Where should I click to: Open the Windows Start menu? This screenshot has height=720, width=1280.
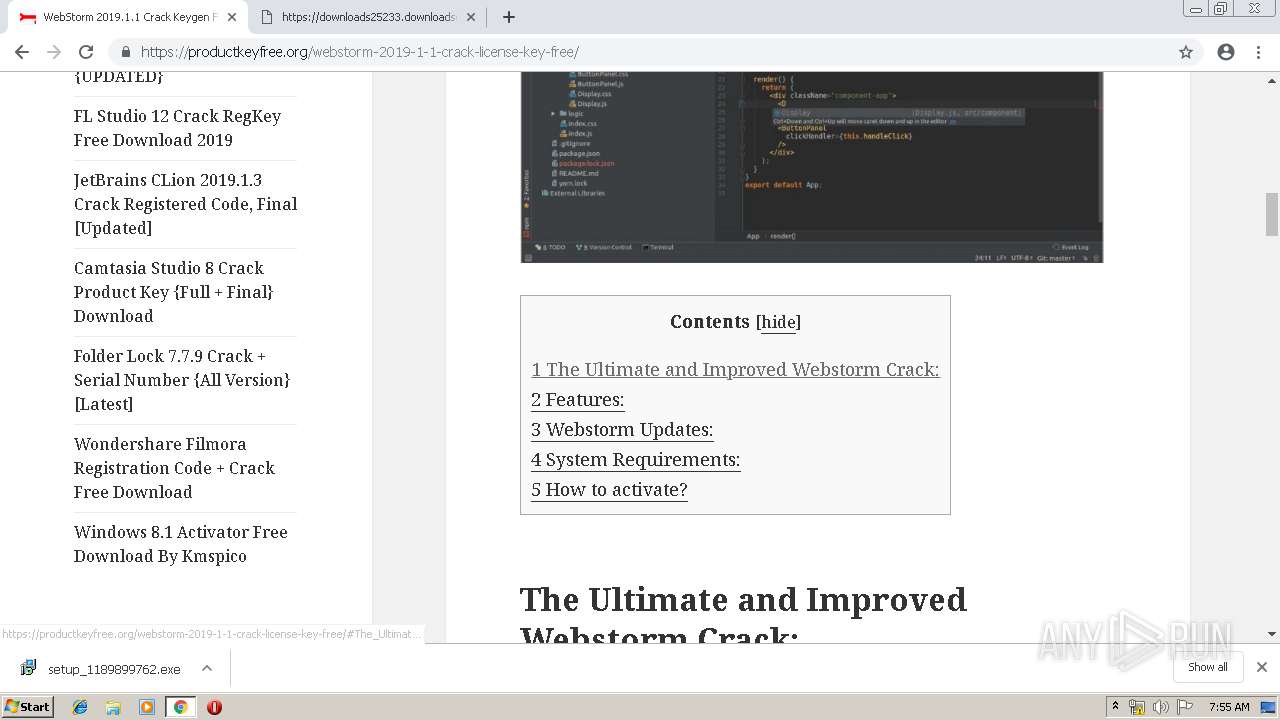point(28,706)
